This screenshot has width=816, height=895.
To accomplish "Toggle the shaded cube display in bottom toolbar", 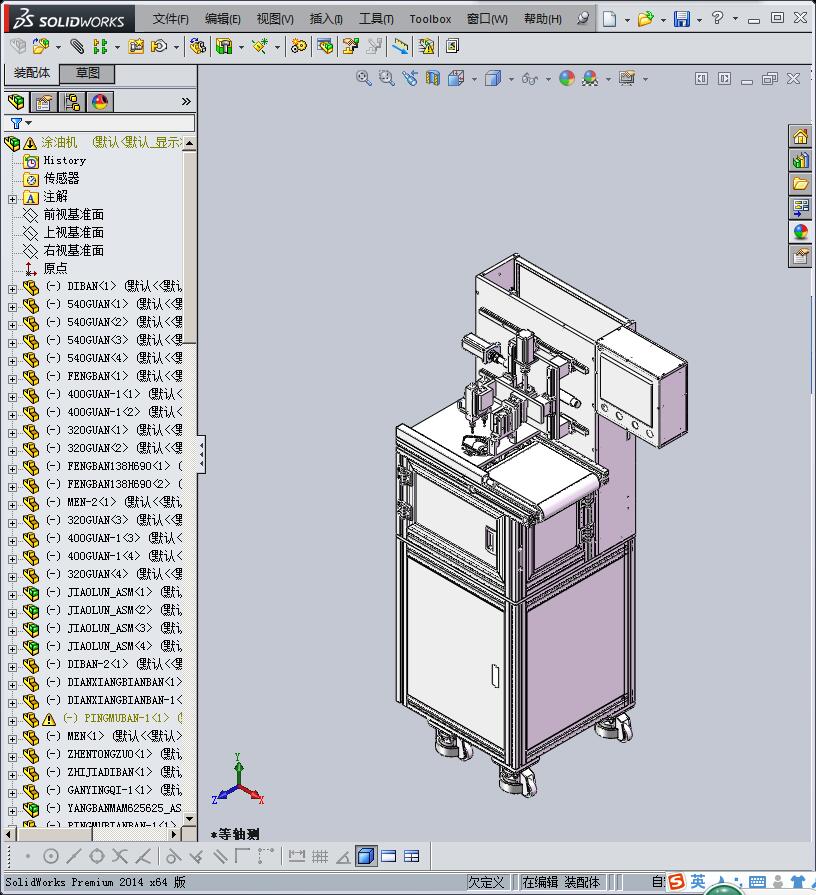I will point(365,856).
